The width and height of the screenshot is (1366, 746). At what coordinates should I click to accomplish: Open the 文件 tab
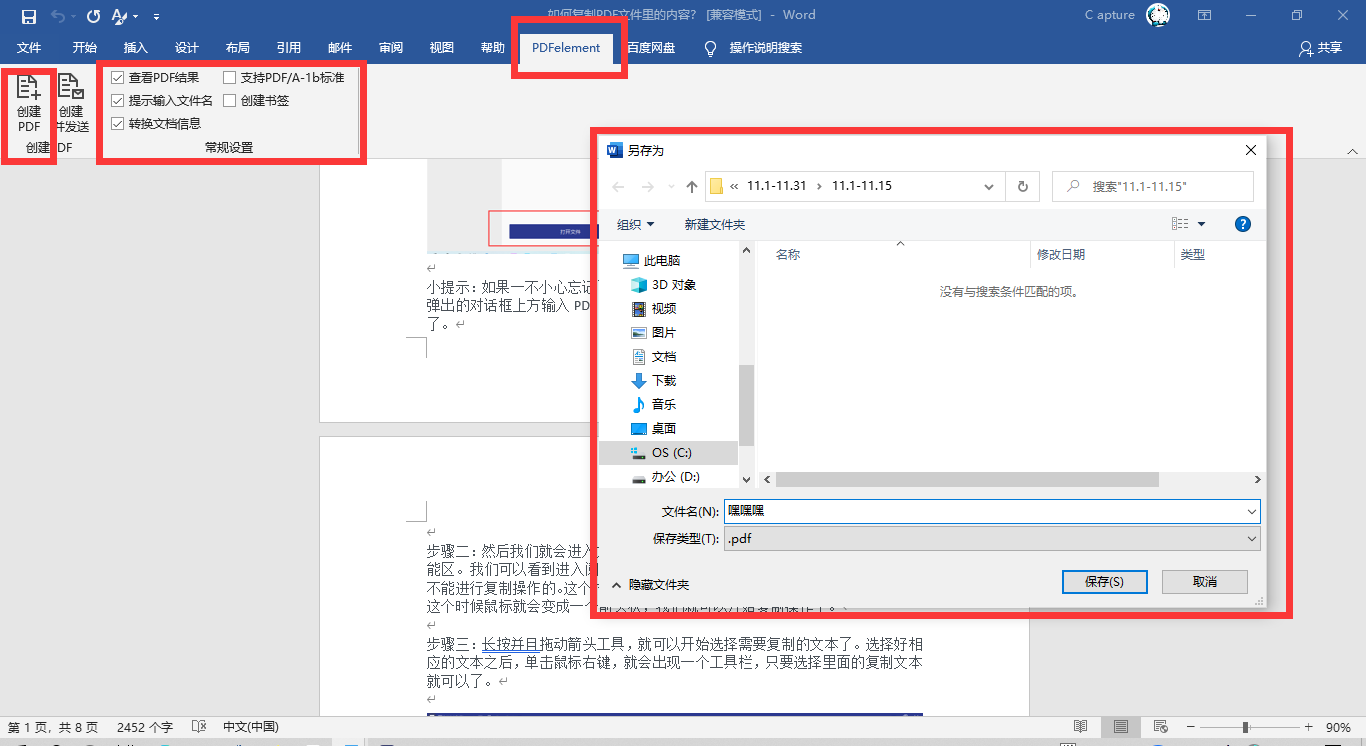29,48
